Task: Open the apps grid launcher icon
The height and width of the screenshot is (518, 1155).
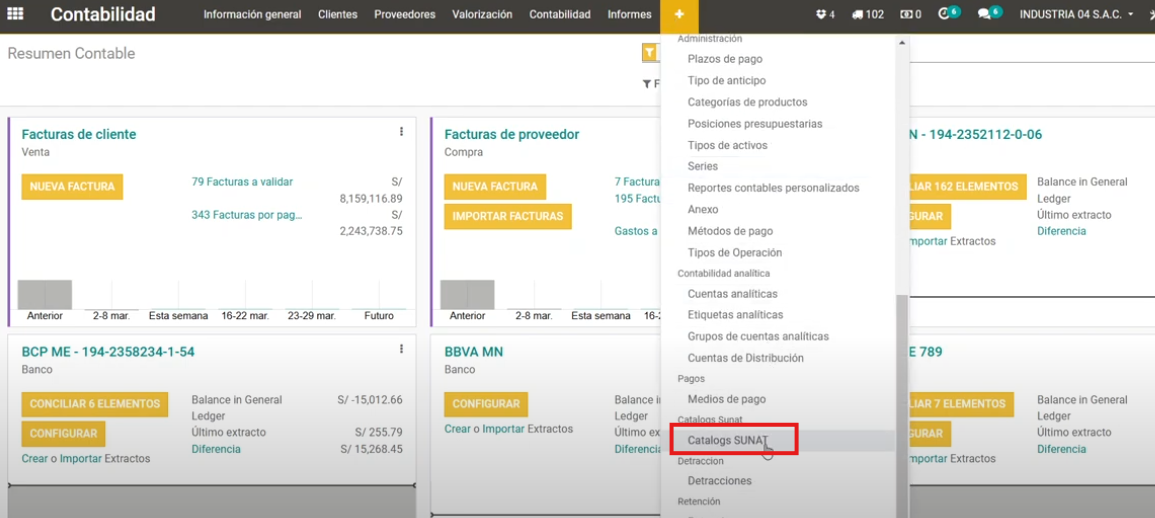Action: click(x=16, y=15)
